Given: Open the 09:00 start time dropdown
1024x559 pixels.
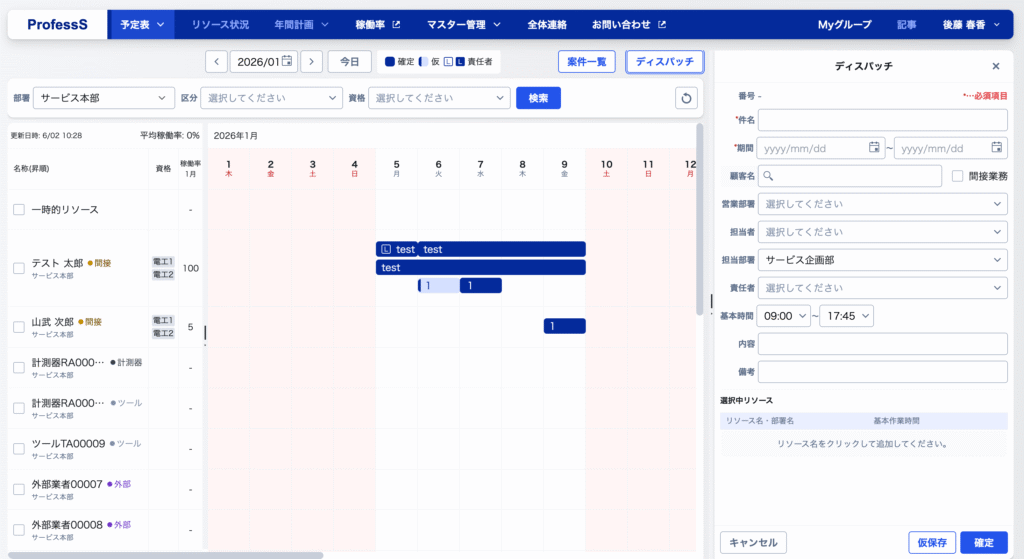Looking at the screenshot, I should [x=784, y=316].
